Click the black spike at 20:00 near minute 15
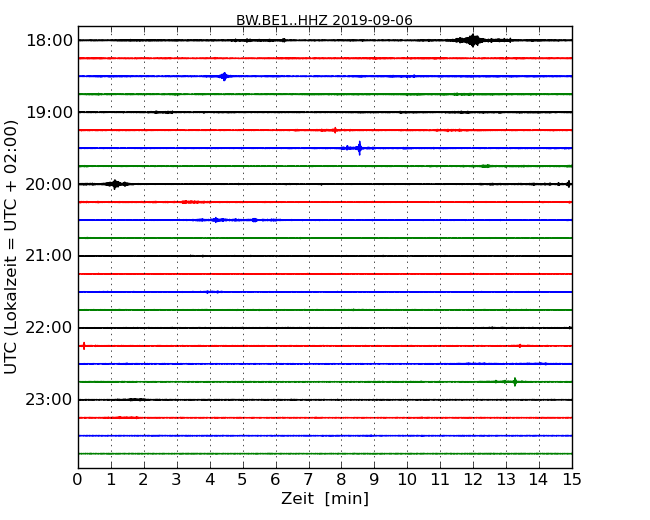 coord(569,184)
